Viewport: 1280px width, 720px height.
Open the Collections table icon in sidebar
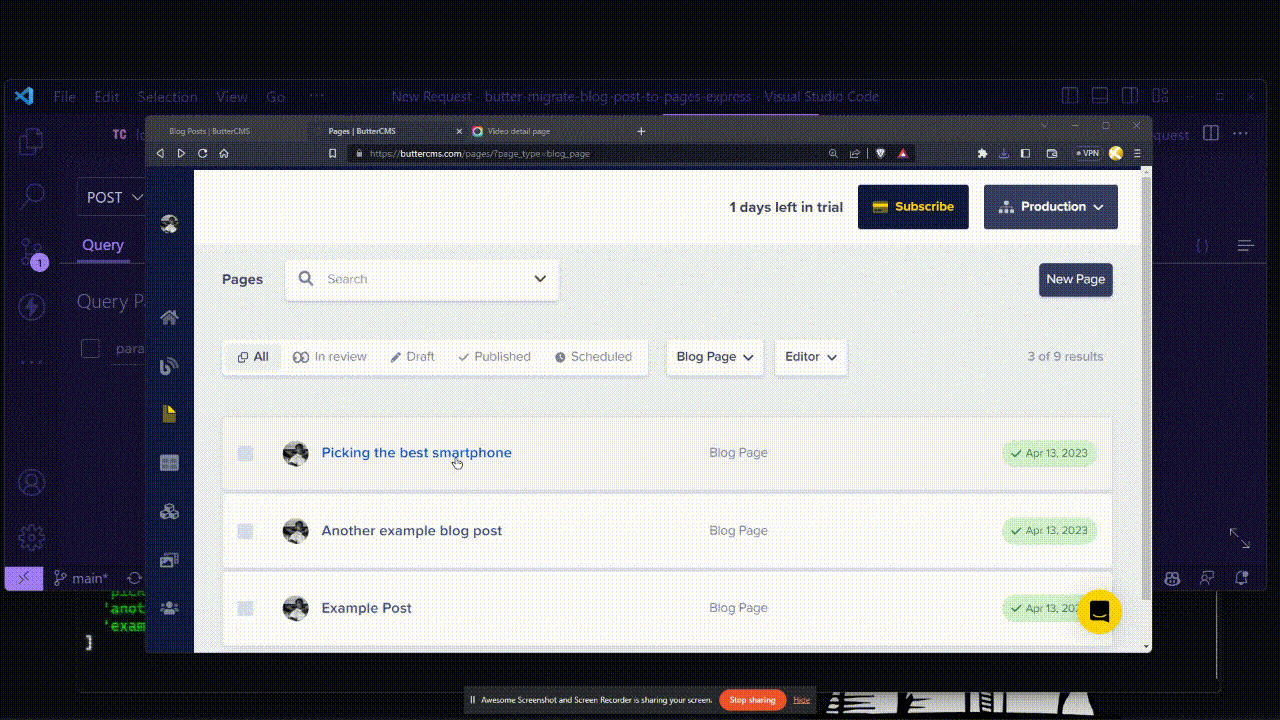tap(169, 463)
